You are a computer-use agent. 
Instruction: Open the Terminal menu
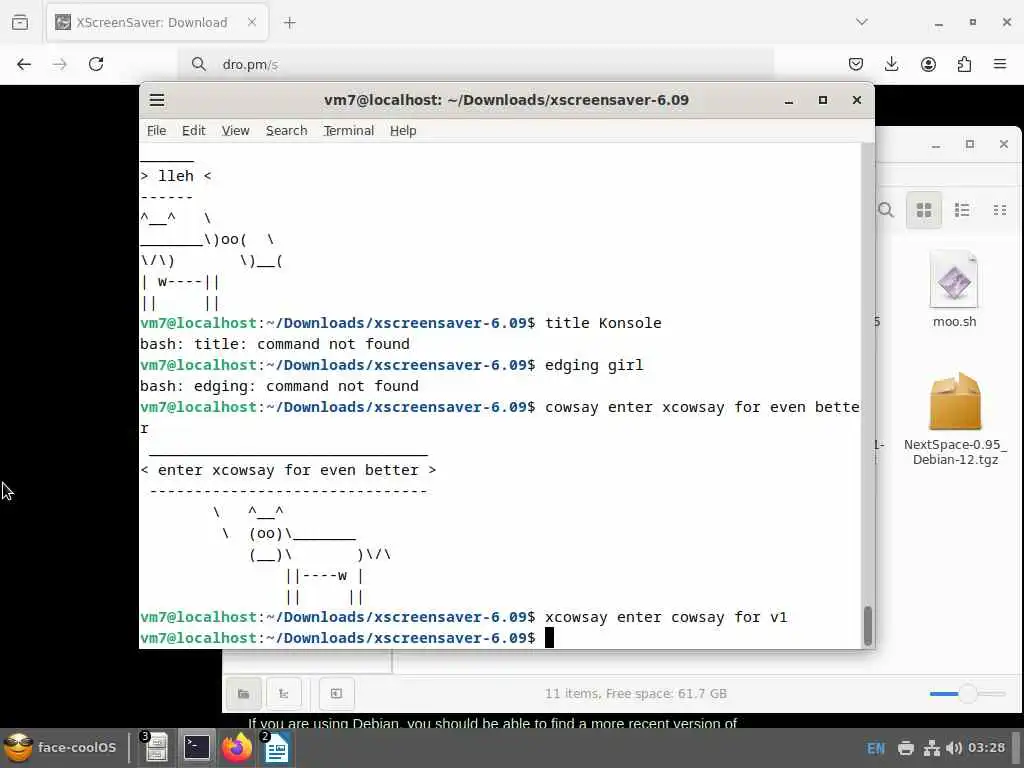348,131
